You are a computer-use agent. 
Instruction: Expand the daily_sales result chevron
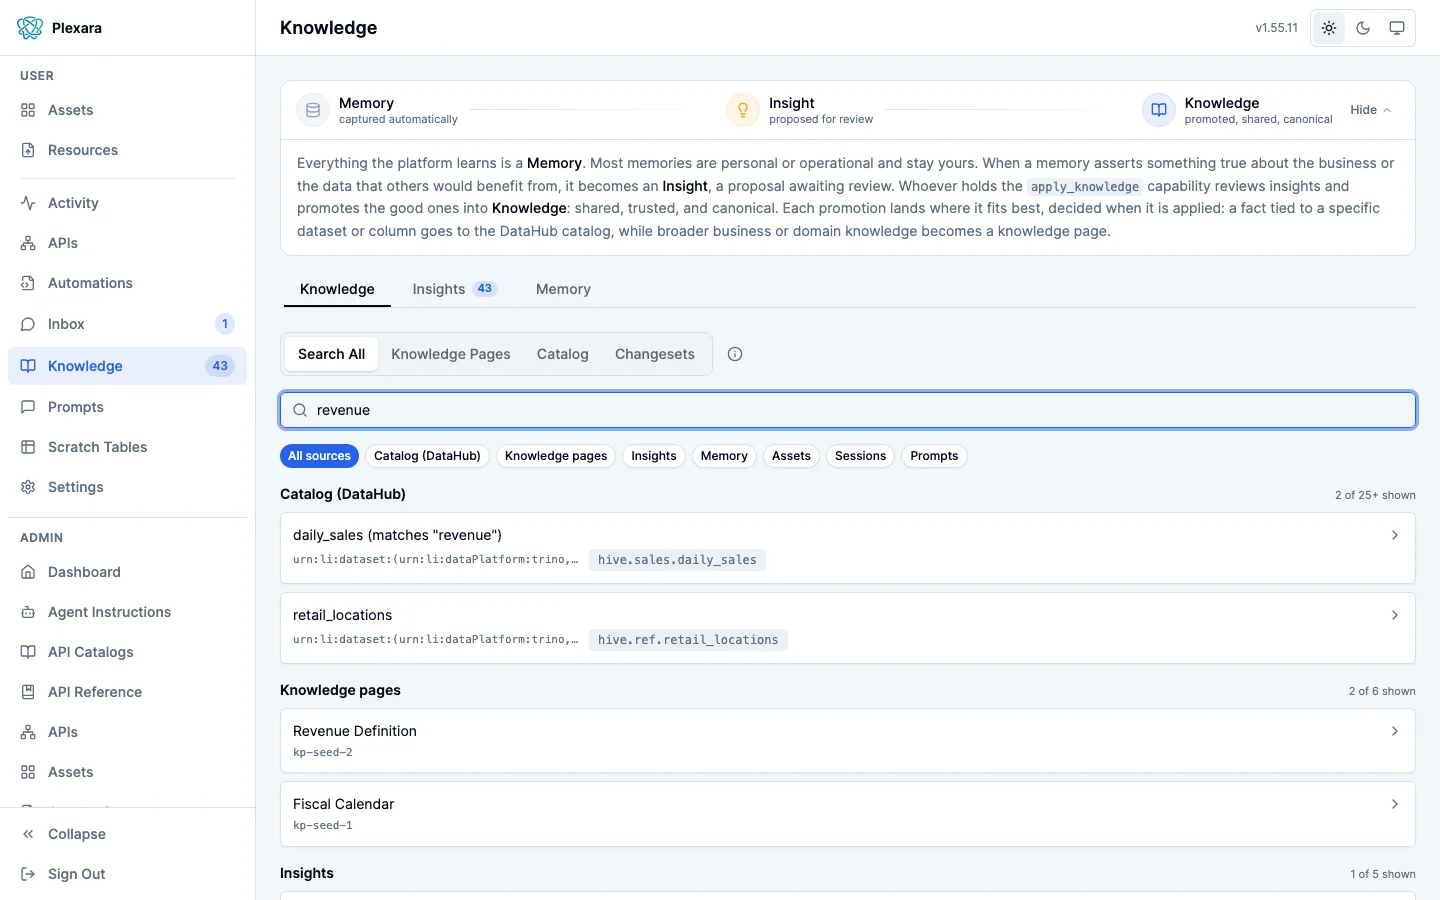coord(1395,535)
